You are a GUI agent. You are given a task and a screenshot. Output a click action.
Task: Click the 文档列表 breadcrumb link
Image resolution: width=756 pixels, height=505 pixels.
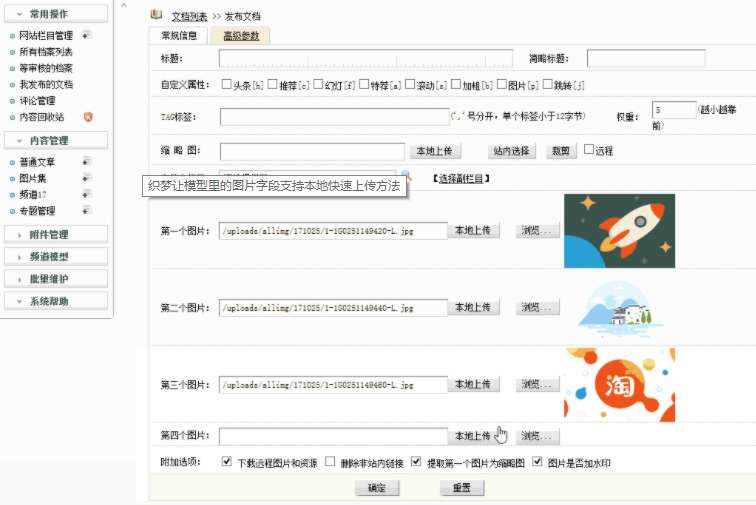pos(189,16)
